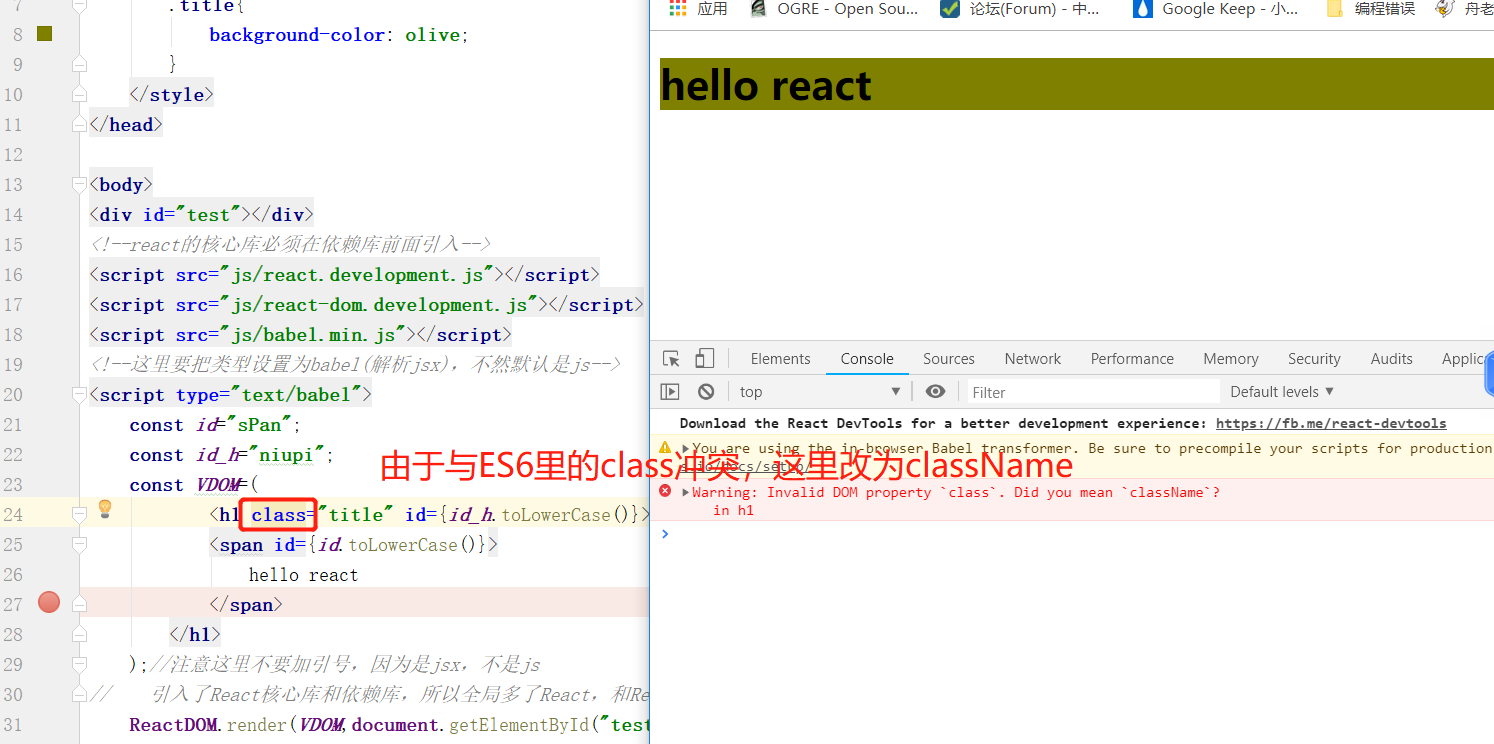Viewport: 1494px width, 744px height.
Task: Open the Chrome Apps (应用) shortcut icon
Action: coord(678,9)
